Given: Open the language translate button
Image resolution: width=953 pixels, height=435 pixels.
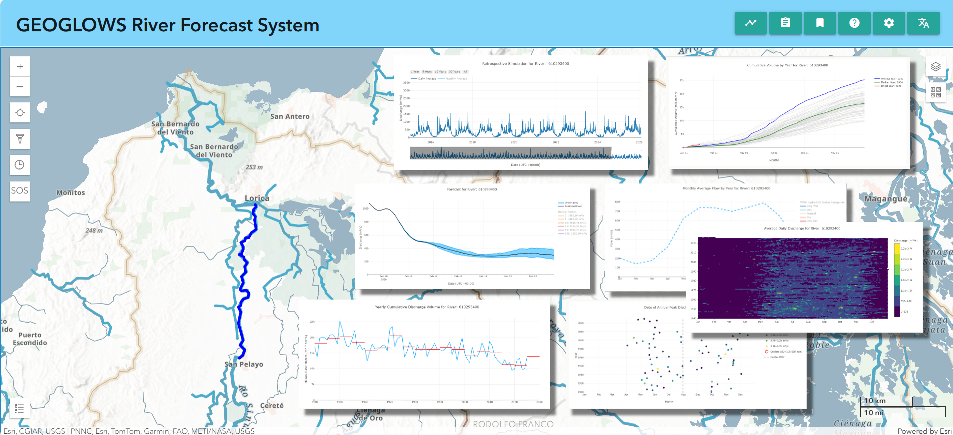Looking at the screenshot, I should click(923, 23).
